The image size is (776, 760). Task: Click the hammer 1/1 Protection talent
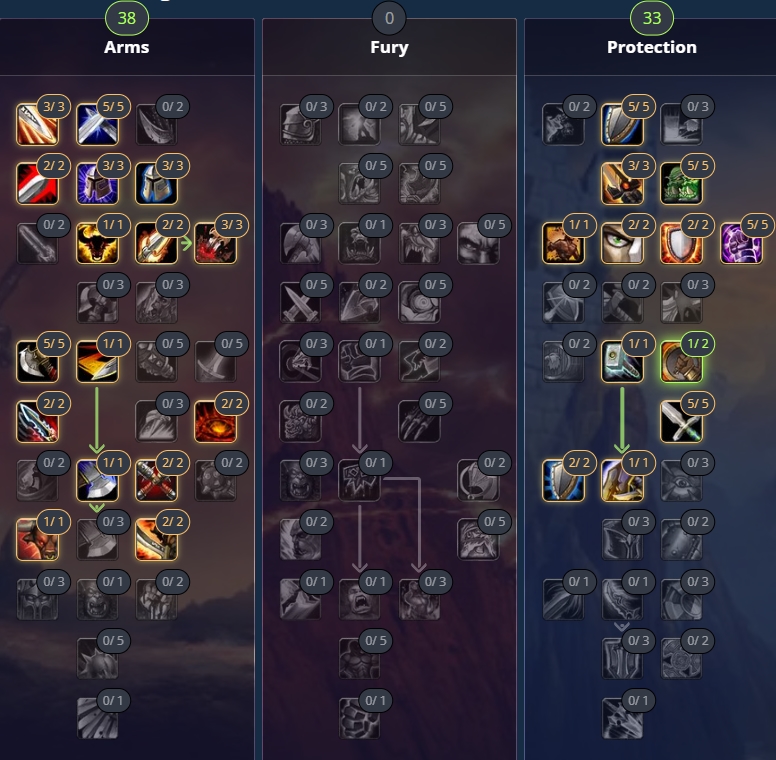click(x=622, y=362)
